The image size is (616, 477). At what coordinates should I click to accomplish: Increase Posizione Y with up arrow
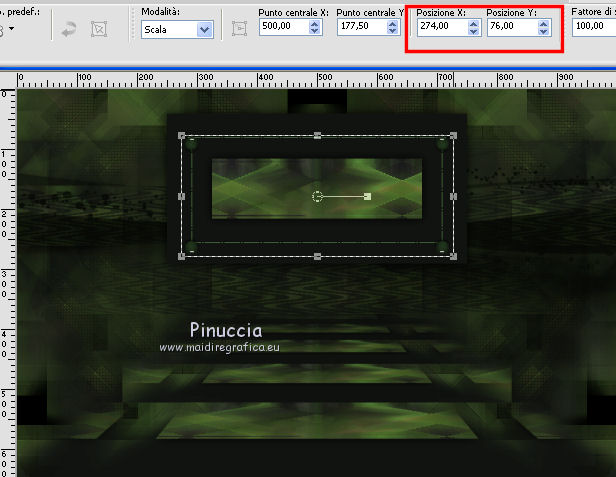pyautogui.click(x=543, y=24)
